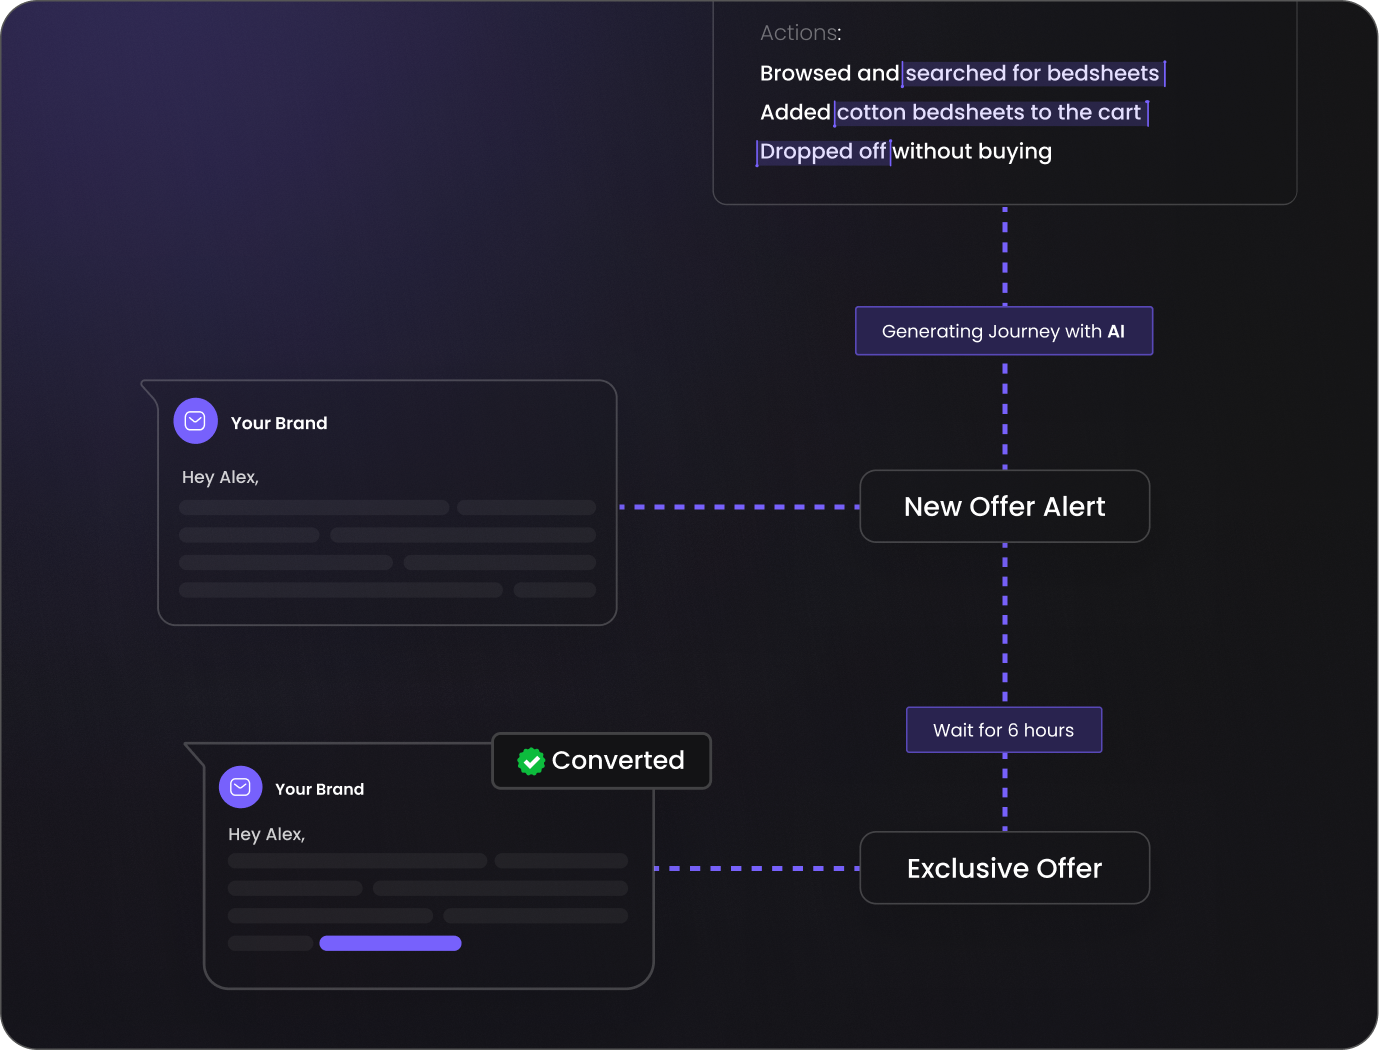Screen dimensions: 1379x1050
Task: Click the 'Actions:' heading
Action: tap(800, 33)
